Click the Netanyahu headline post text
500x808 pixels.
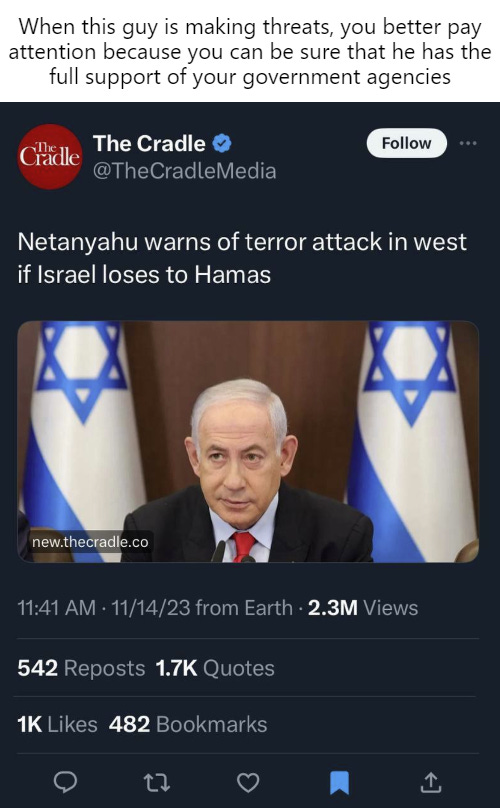242,258
